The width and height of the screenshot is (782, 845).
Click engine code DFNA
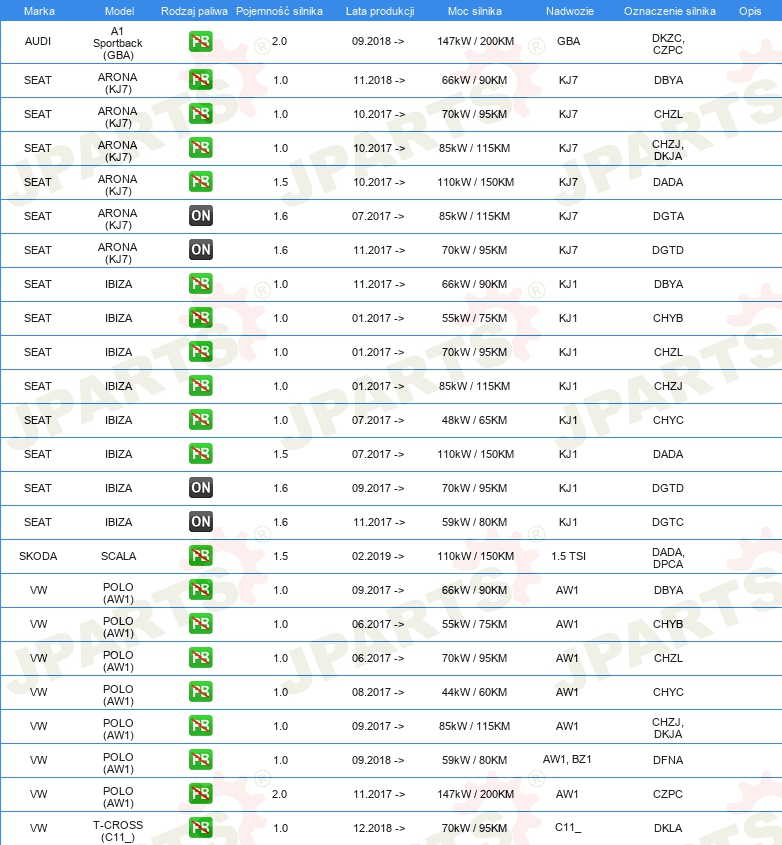coord(668,760)
